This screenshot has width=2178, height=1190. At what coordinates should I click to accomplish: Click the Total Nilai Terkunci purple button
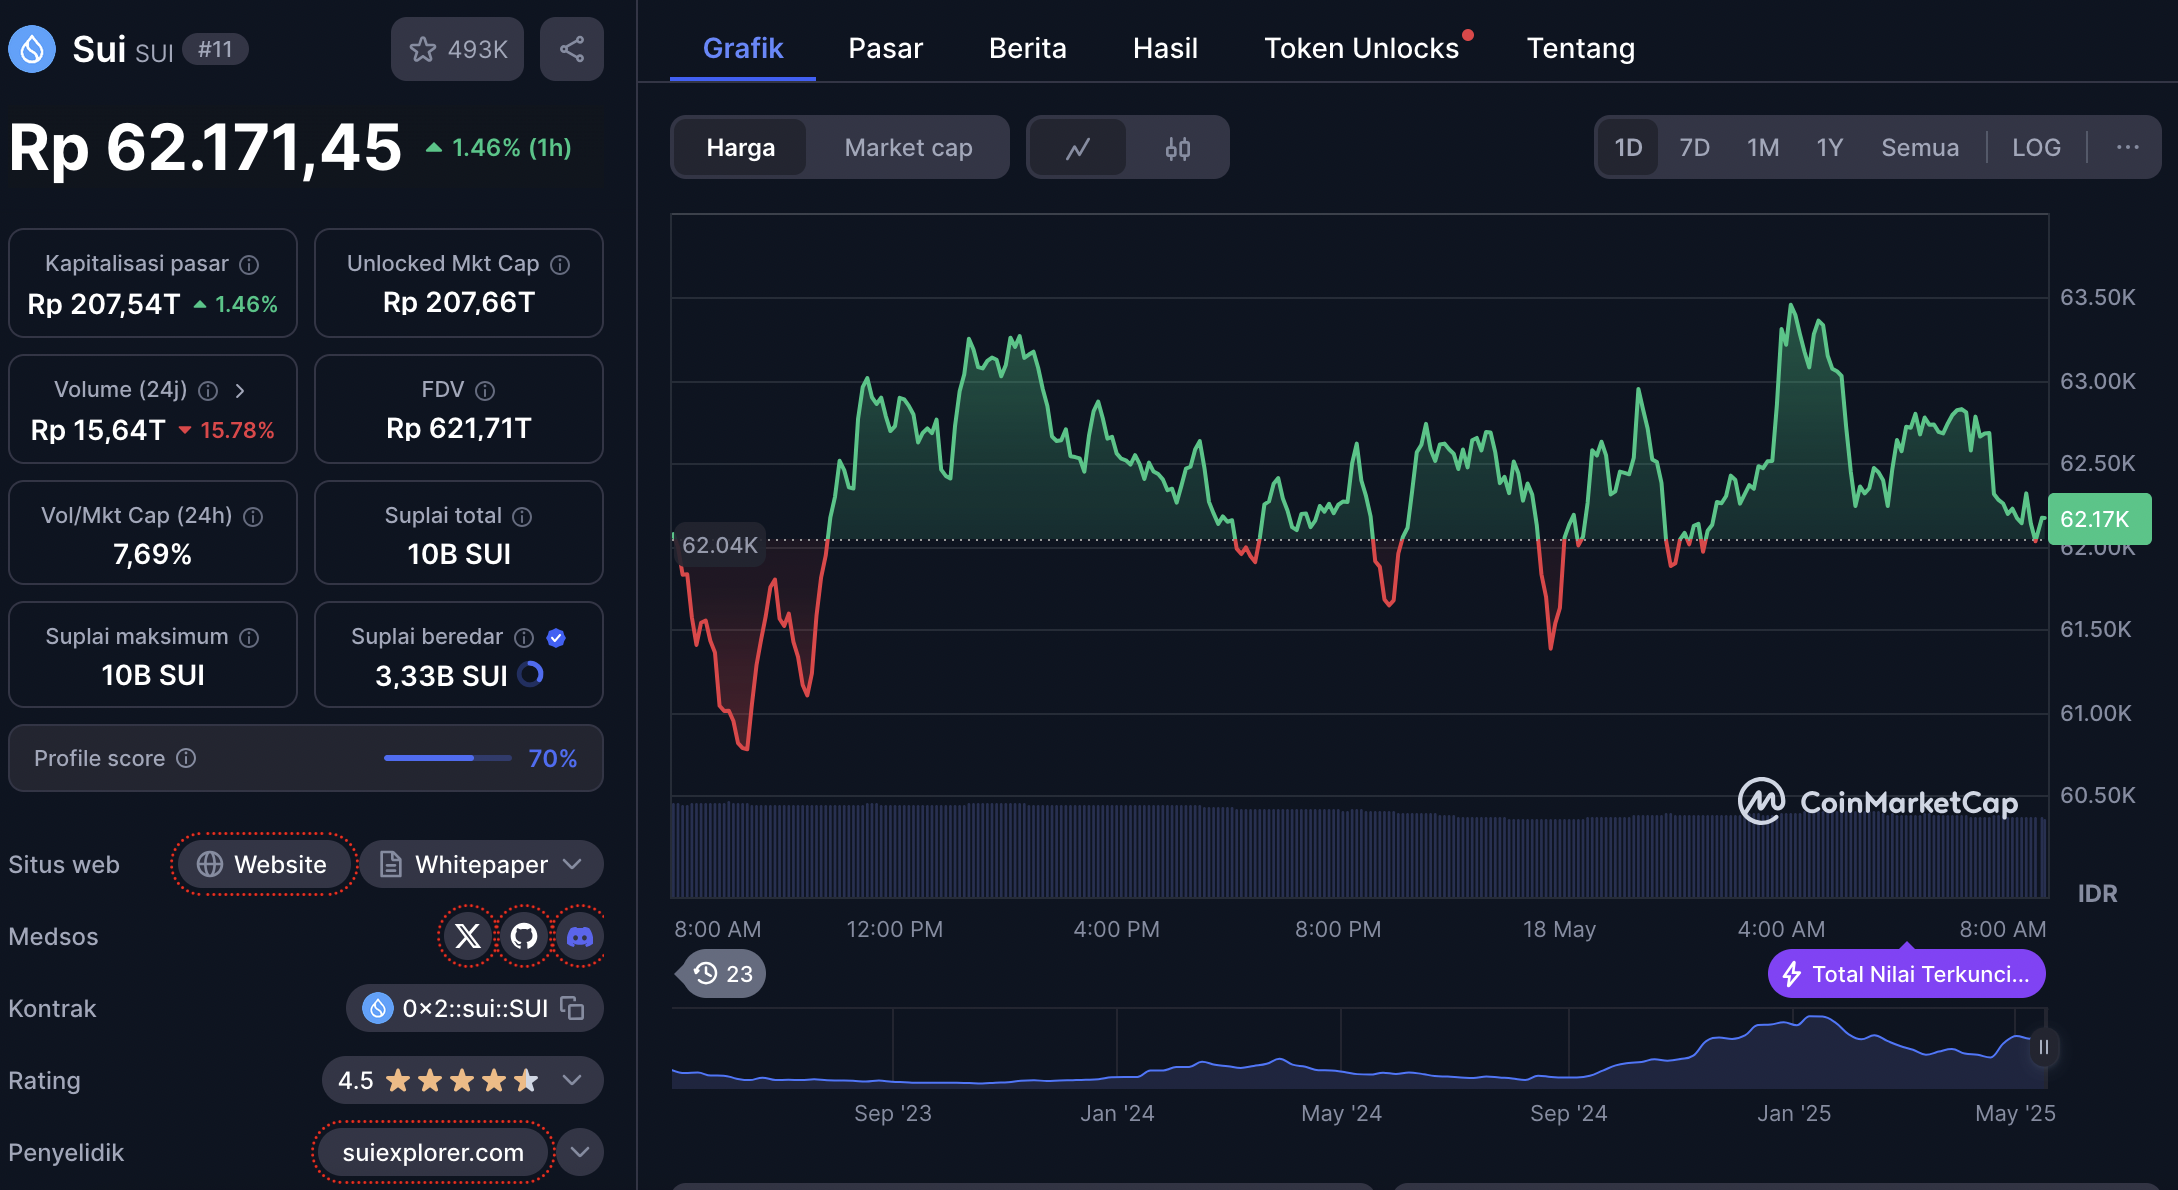(x=1906, y=974)
